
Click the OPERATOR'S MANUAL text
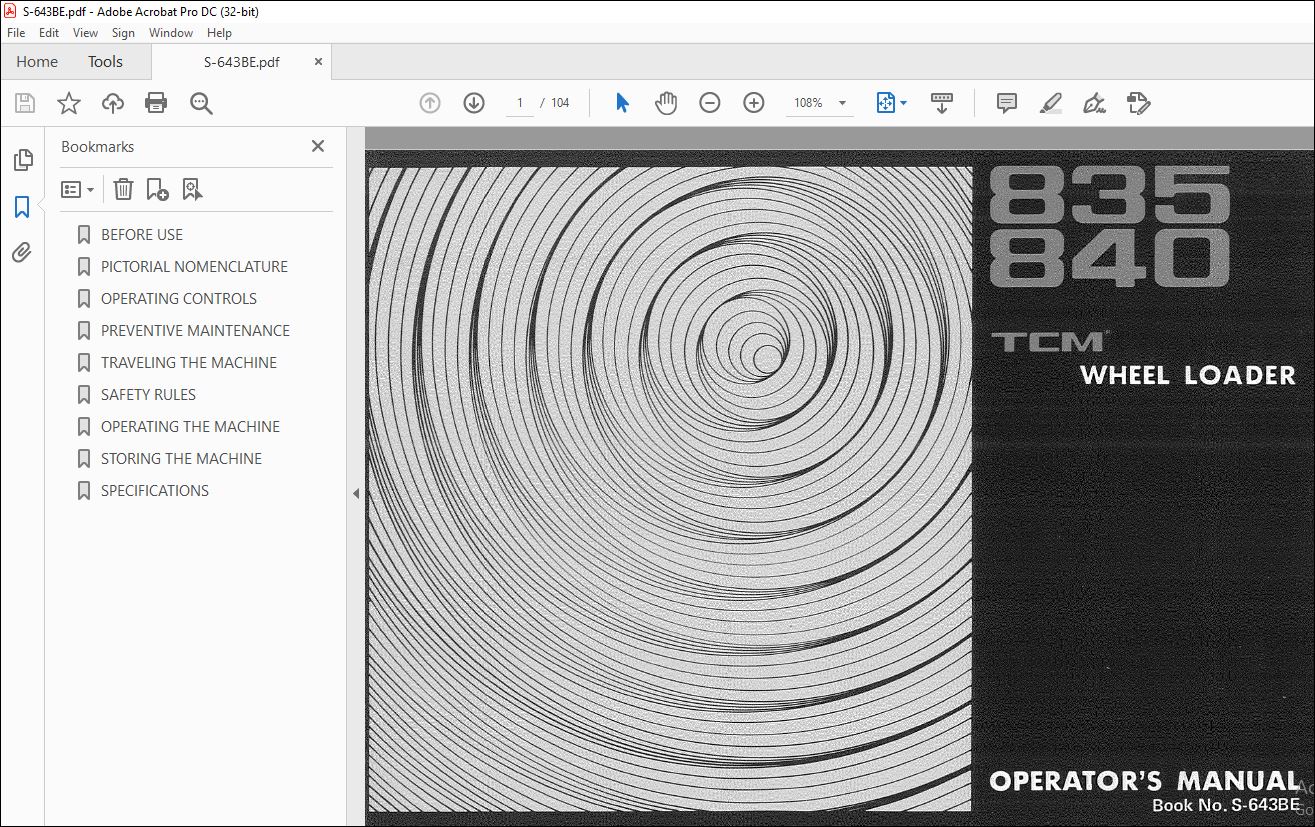(x=1144, y=780)
